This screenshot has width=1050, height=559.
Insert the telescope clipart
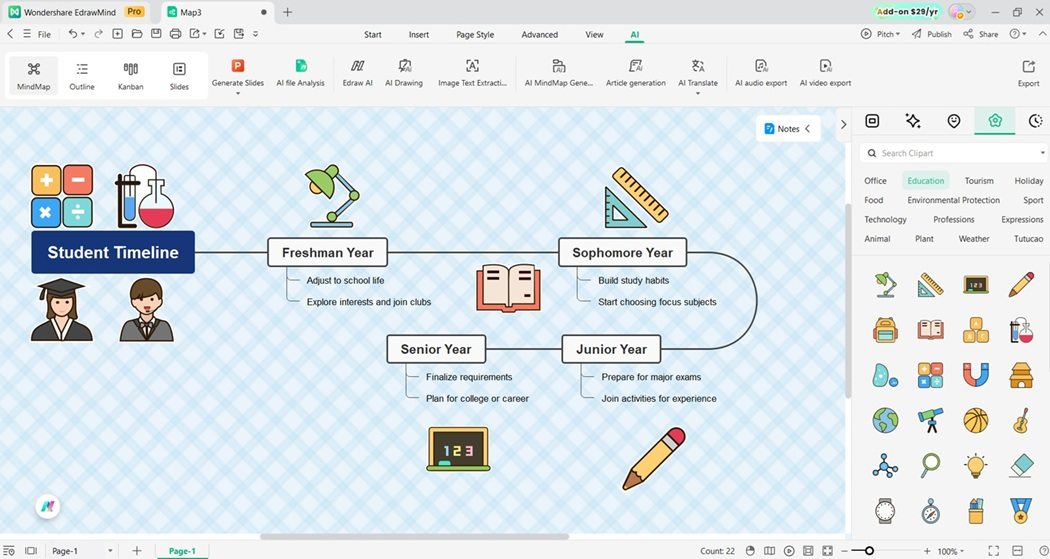pos(930,420)
